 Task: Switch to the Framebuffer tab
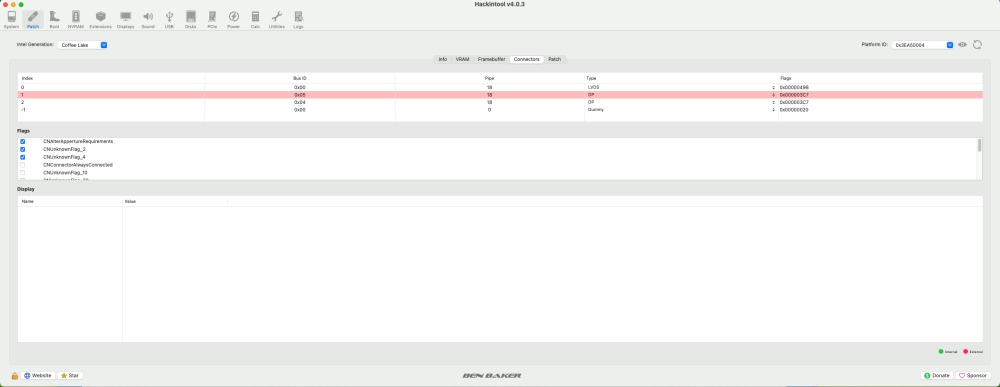click(492, 59)
